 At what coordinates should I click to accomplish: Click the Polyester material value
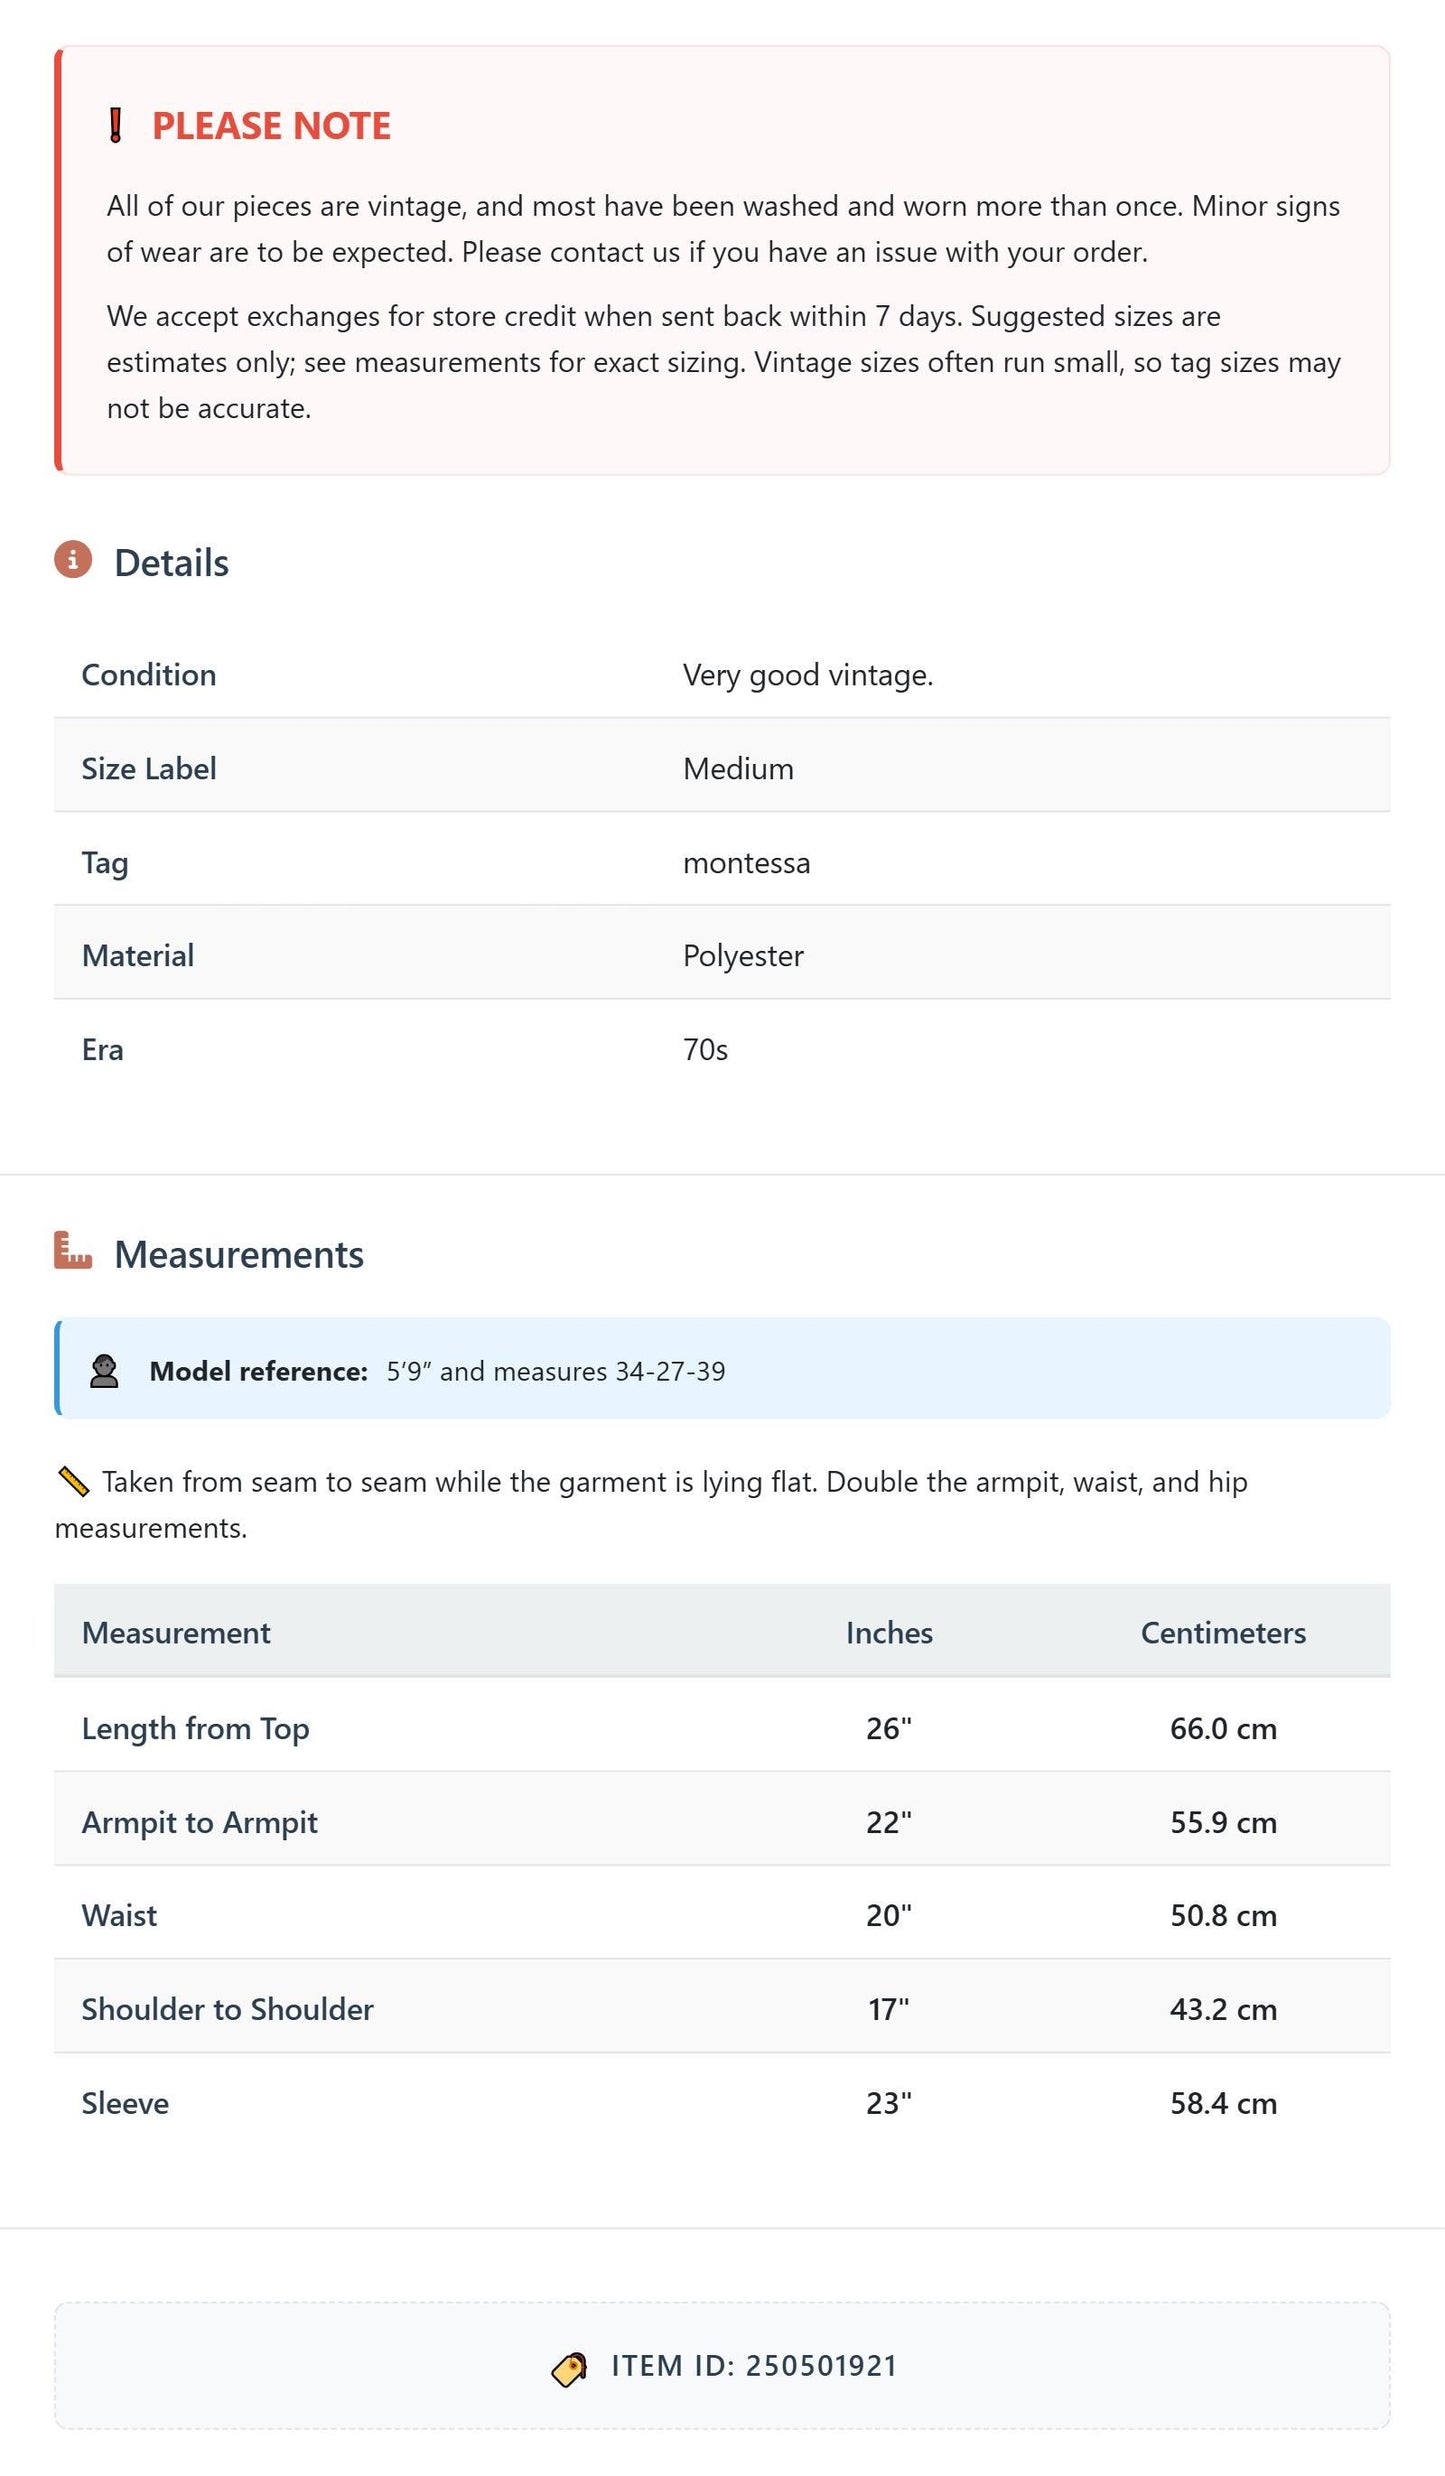tap(743, 955)
